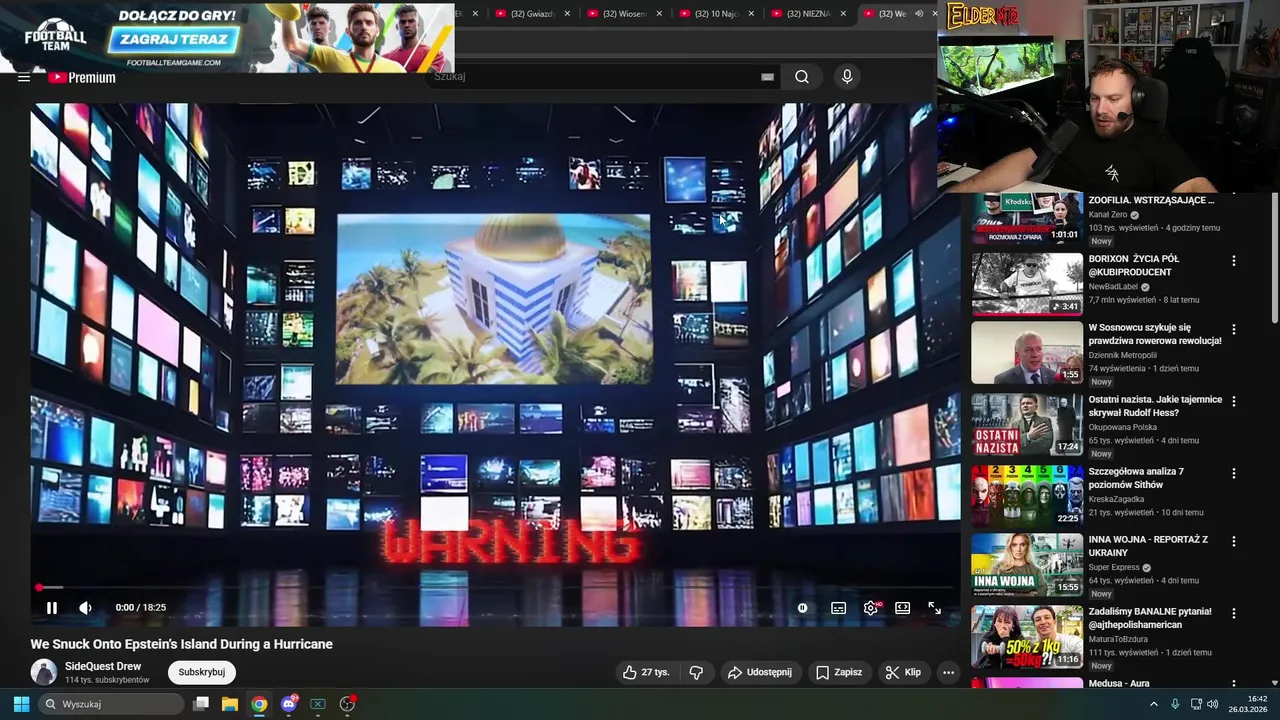The height and width of the screenshot is (720, 1280).
Task: Open the on-screen keyboard icon in search box
Action: pos(767,77)
